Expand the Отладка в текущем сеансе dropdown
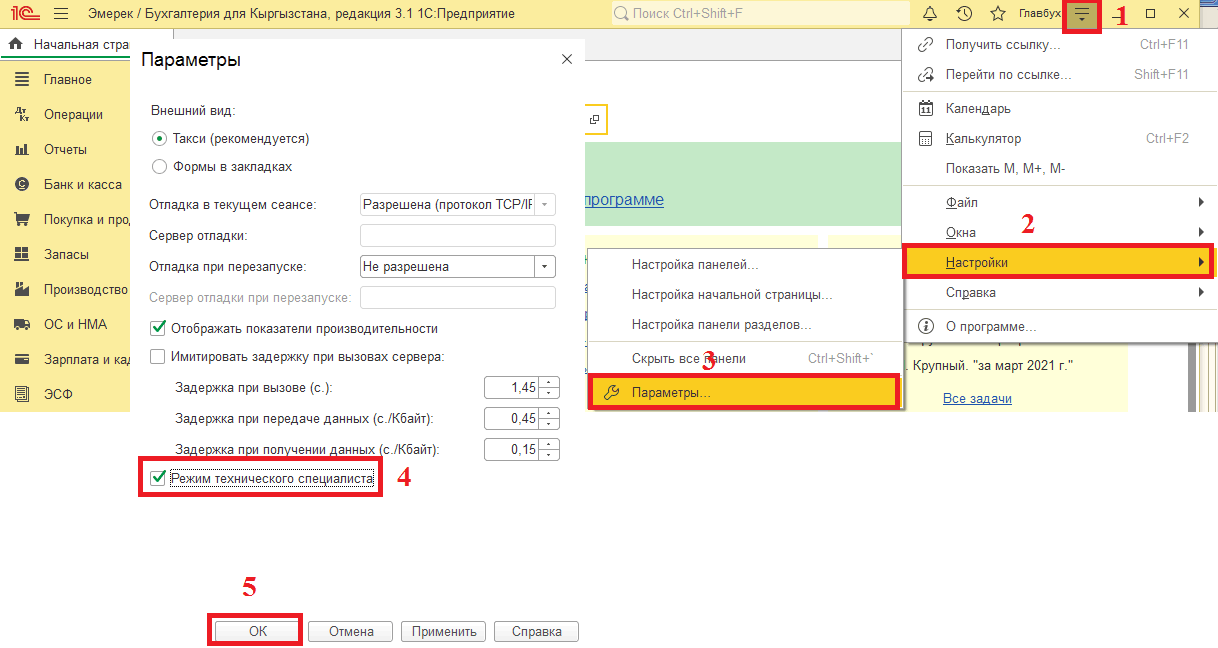Image resolution: width=1218 pixels, height=648 pixels. pyautogui.click(x=545, y=205)
